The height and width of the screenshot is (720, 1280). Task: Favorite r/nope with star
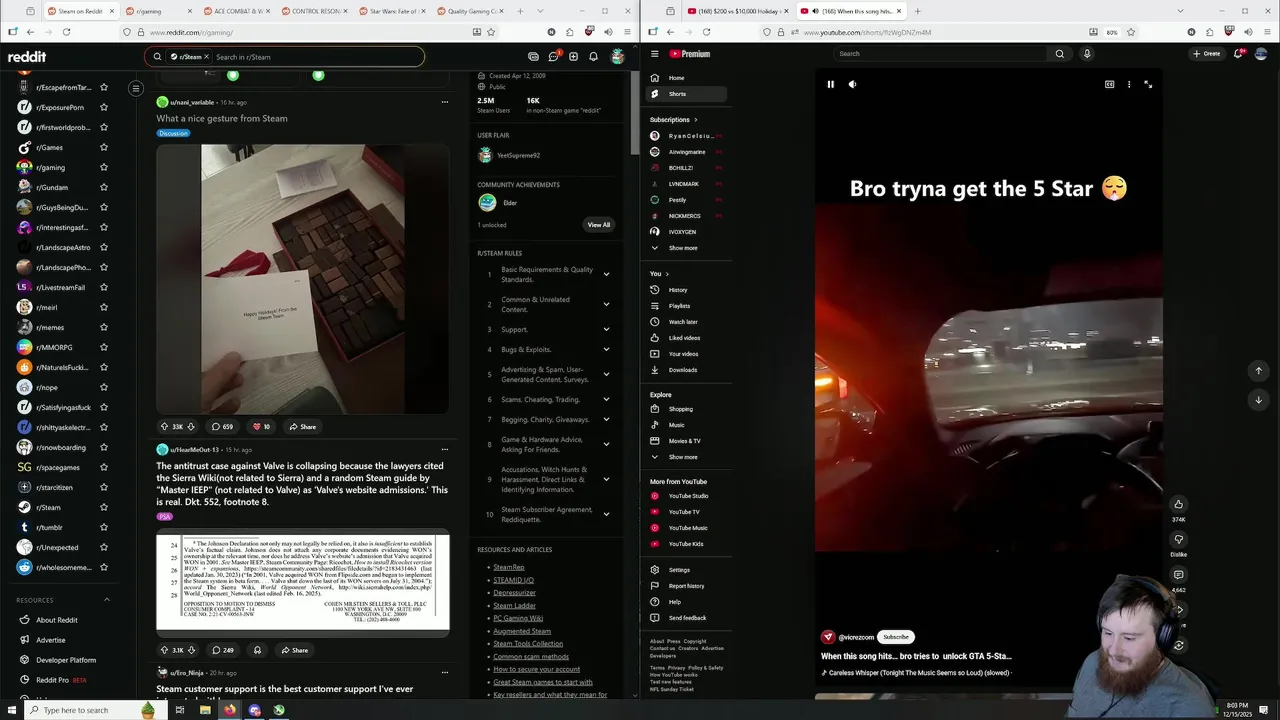pos(104,388)
